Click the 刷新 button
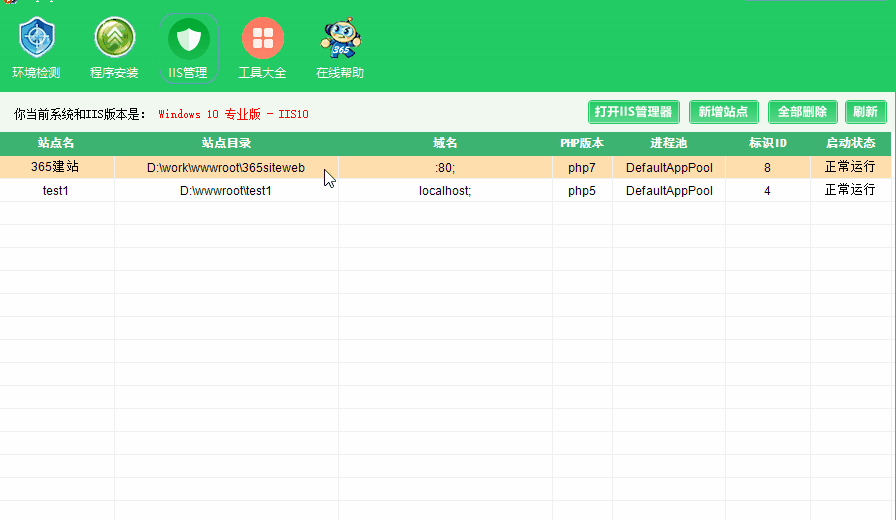Viewport: 896px width, 520px height. [x=866, y=112]
